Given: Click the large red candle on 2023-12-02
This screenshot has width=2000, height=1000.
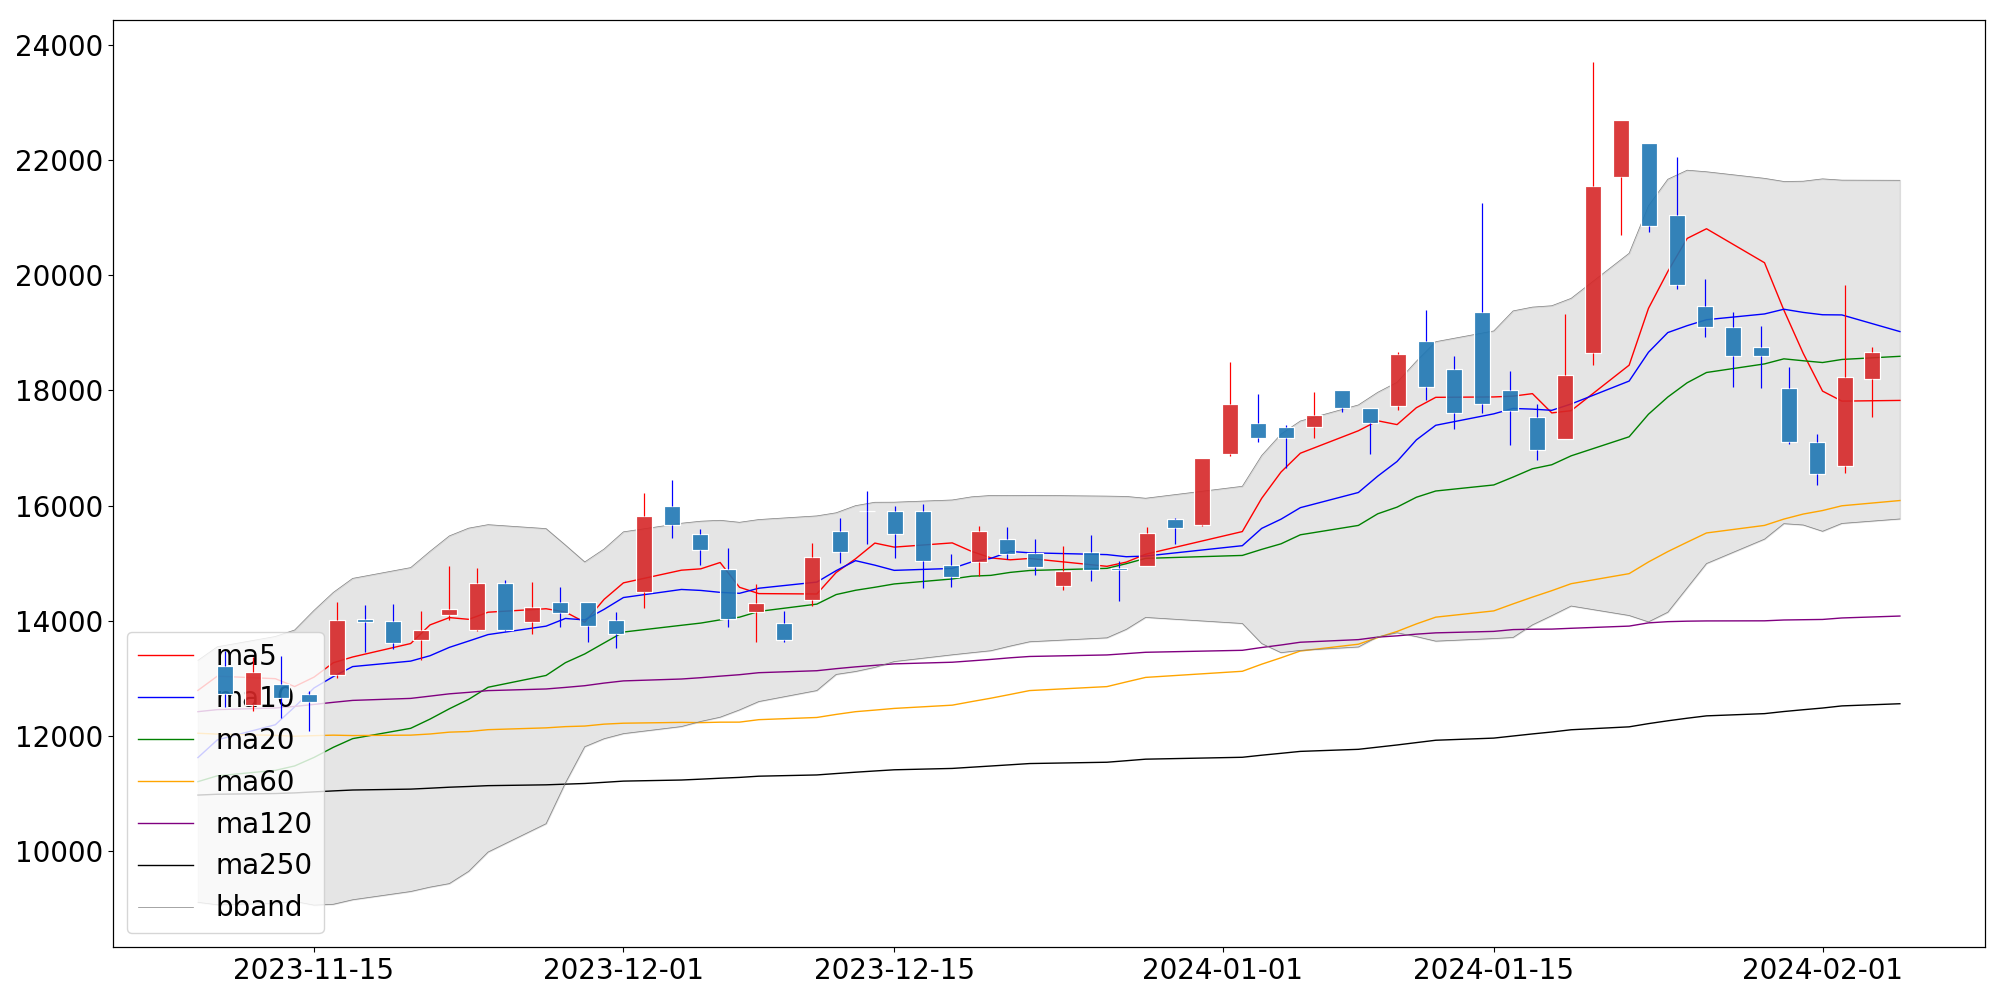Looking at the screenshot, I should click(x=644, y=554).
